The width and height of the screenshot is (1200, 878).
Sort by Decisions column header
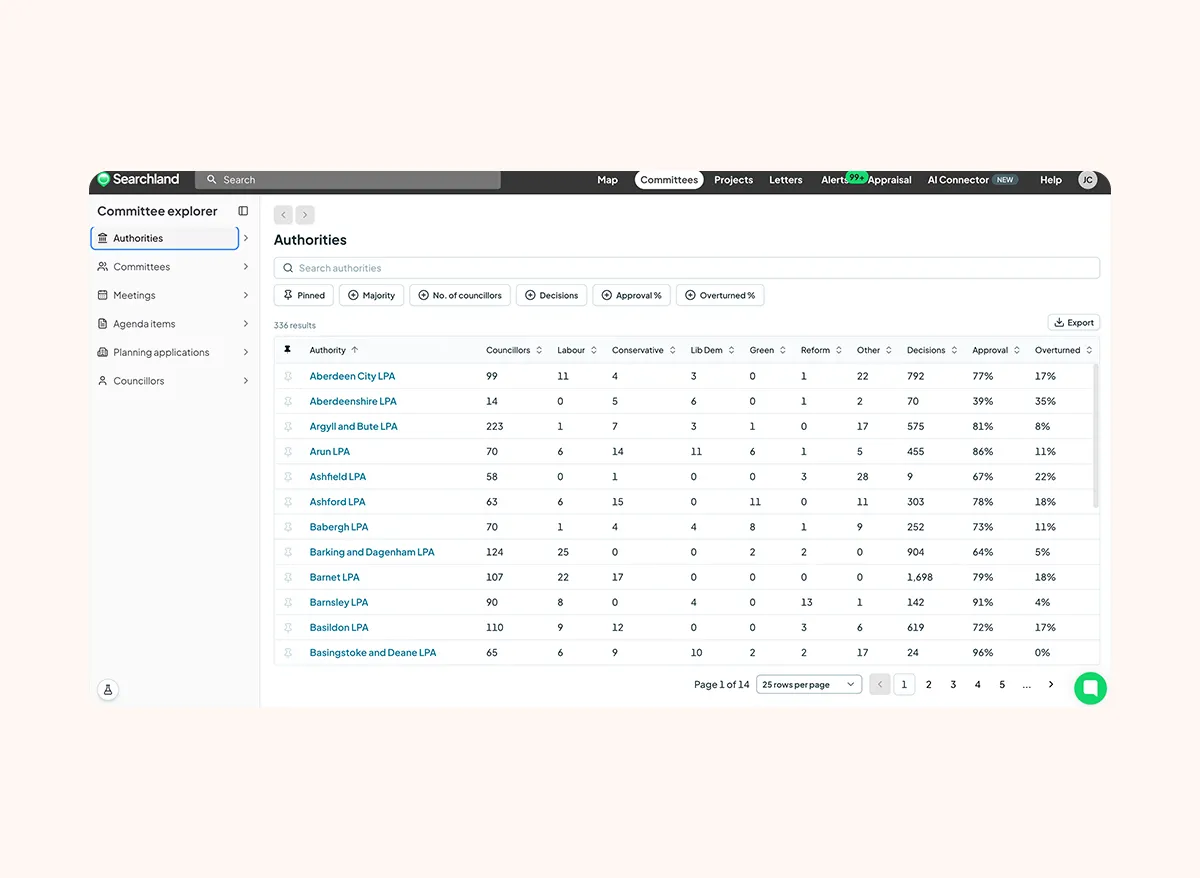click(932, 350)
